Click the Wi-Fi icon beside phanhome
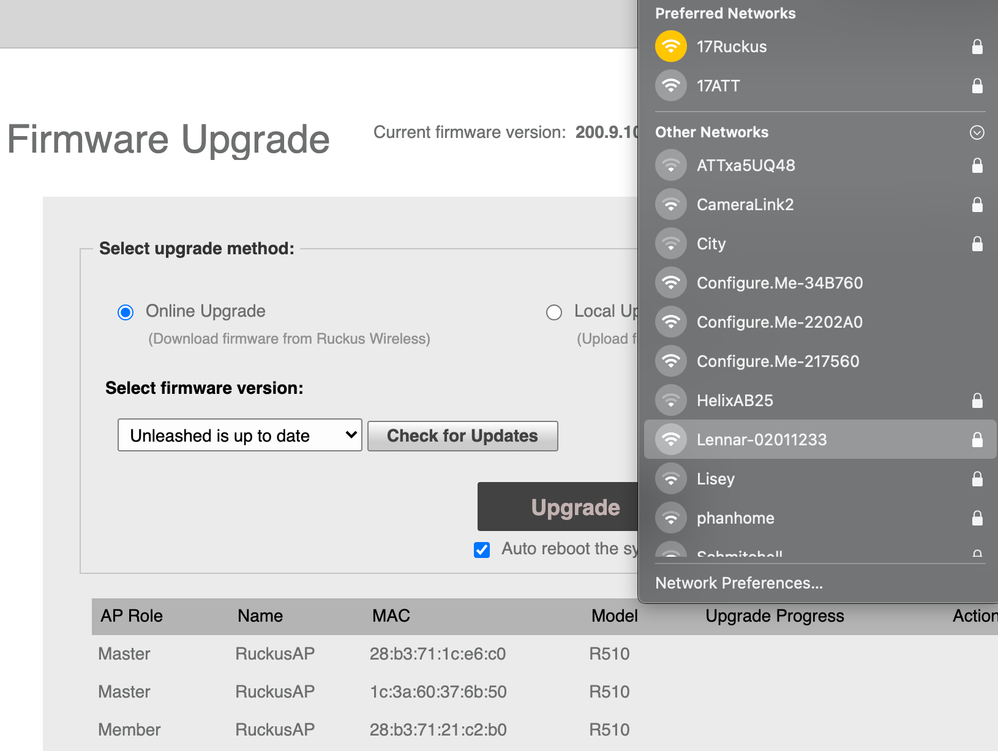Screen dimensions: 998x751 pos(671,518)
